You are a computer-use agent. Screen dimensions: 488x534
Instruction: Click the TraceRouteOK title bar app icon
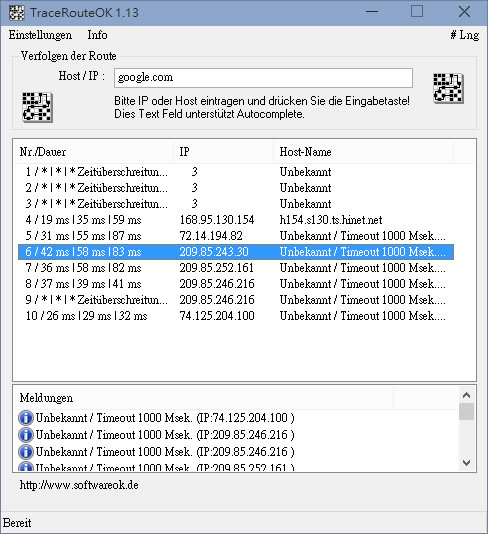pyautogui.click(x=16, y=13)
